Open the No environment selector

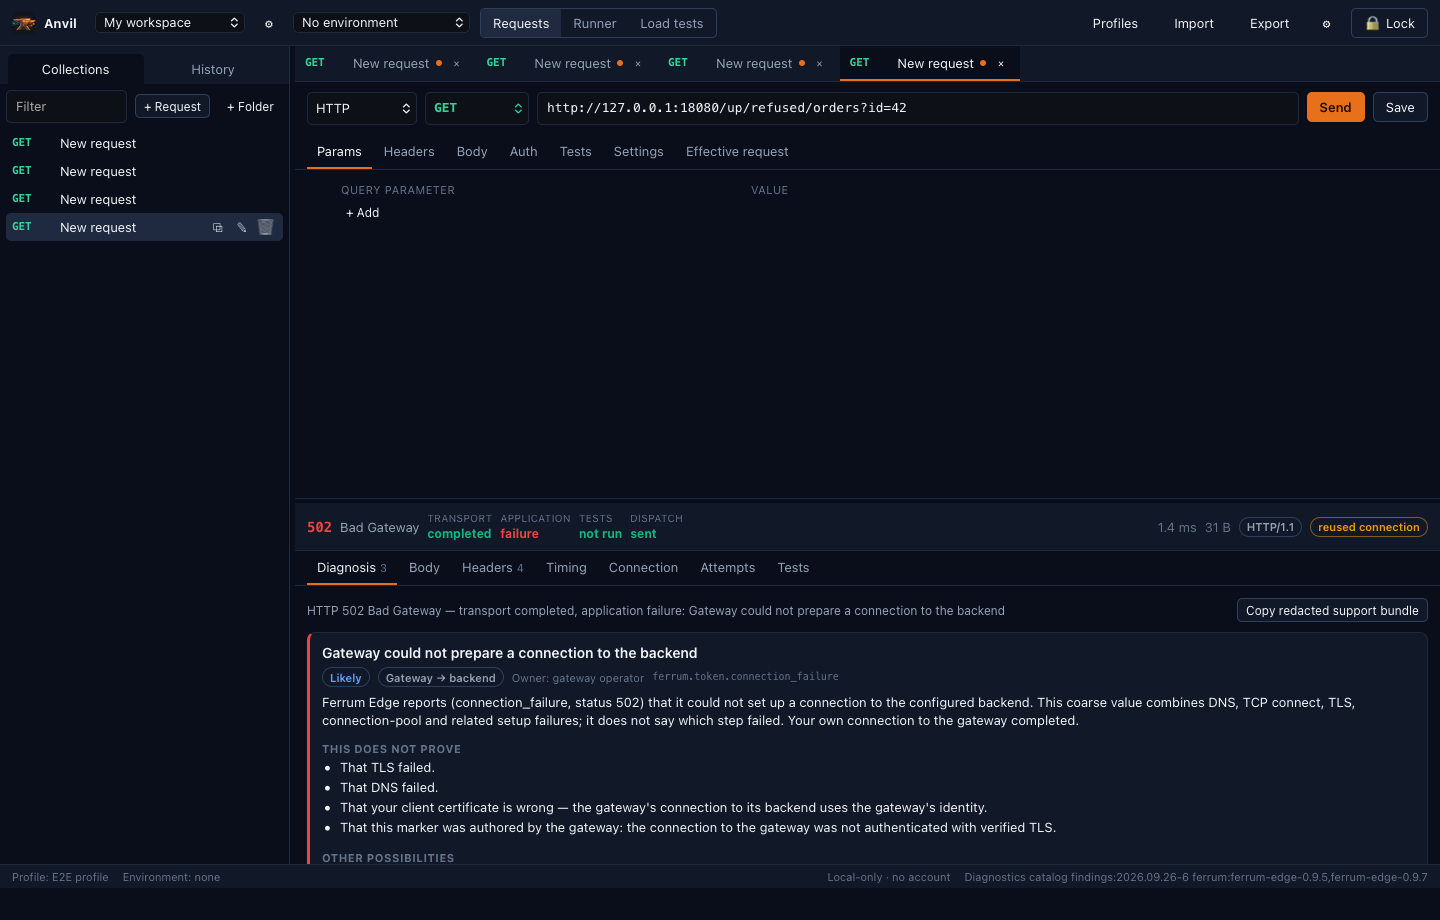tap(381, 22)
